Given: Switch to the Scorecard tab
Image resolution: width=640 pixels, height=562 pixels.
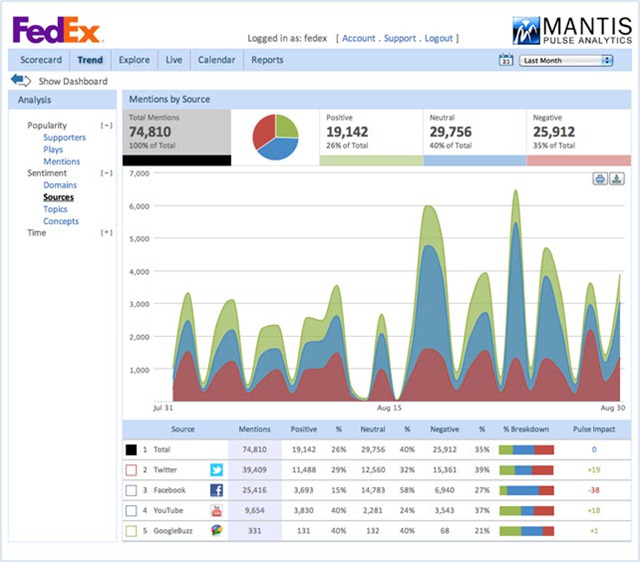Looking at the screenshot, I should point(41,60).
